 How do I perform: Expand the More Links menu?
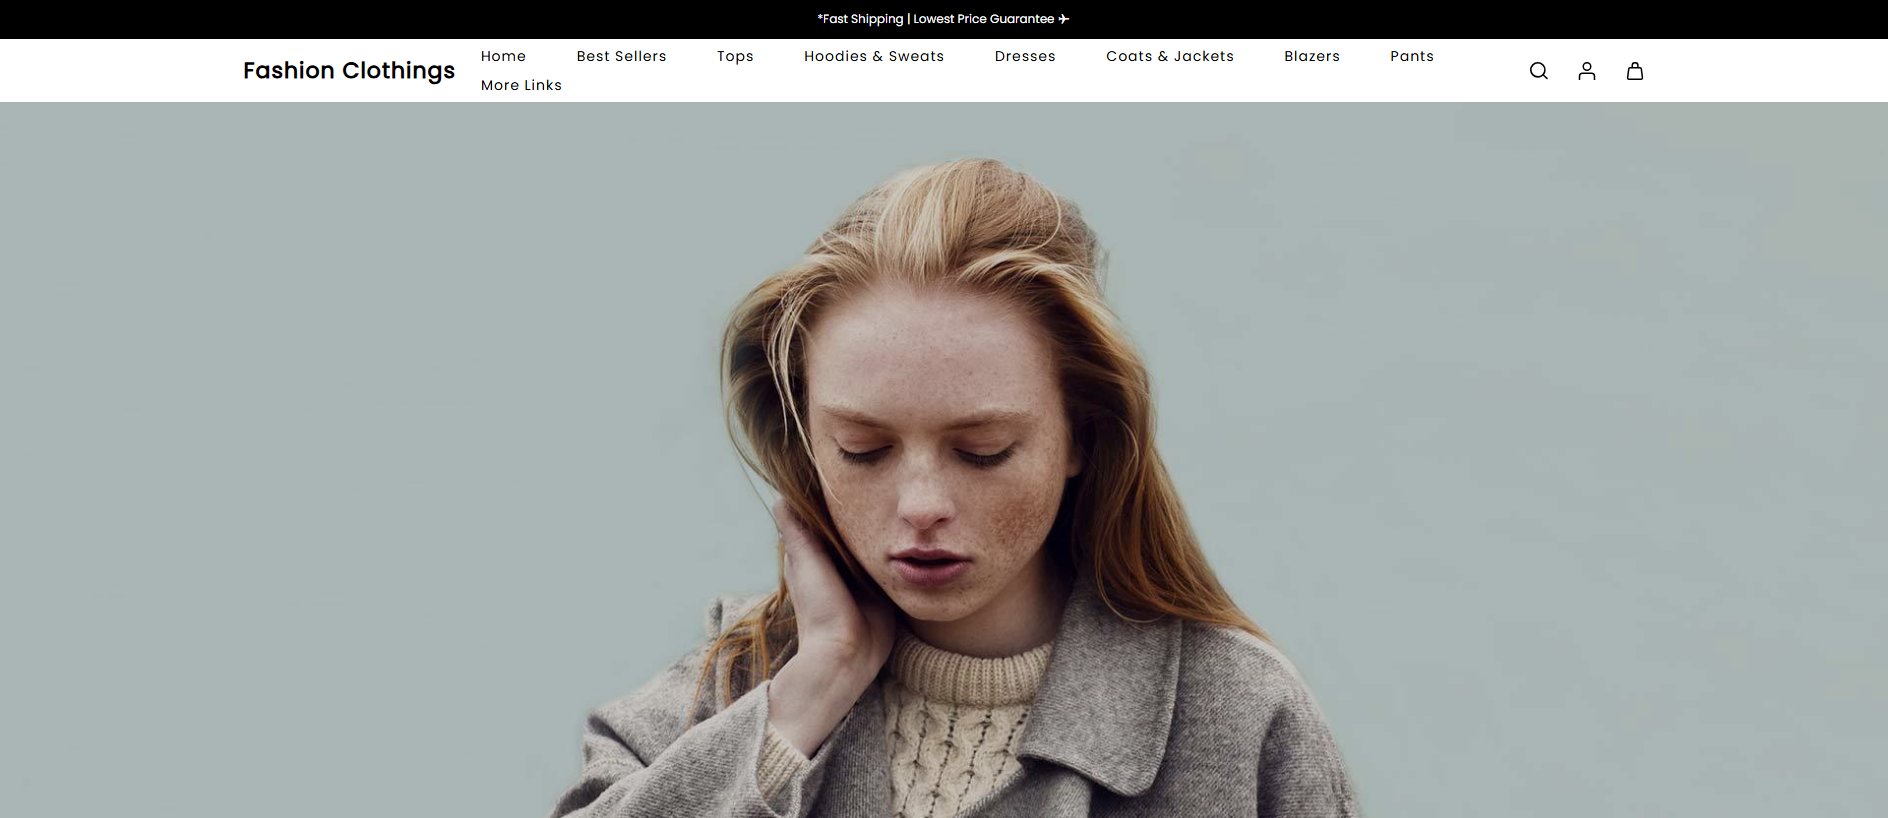coord(521,85)
